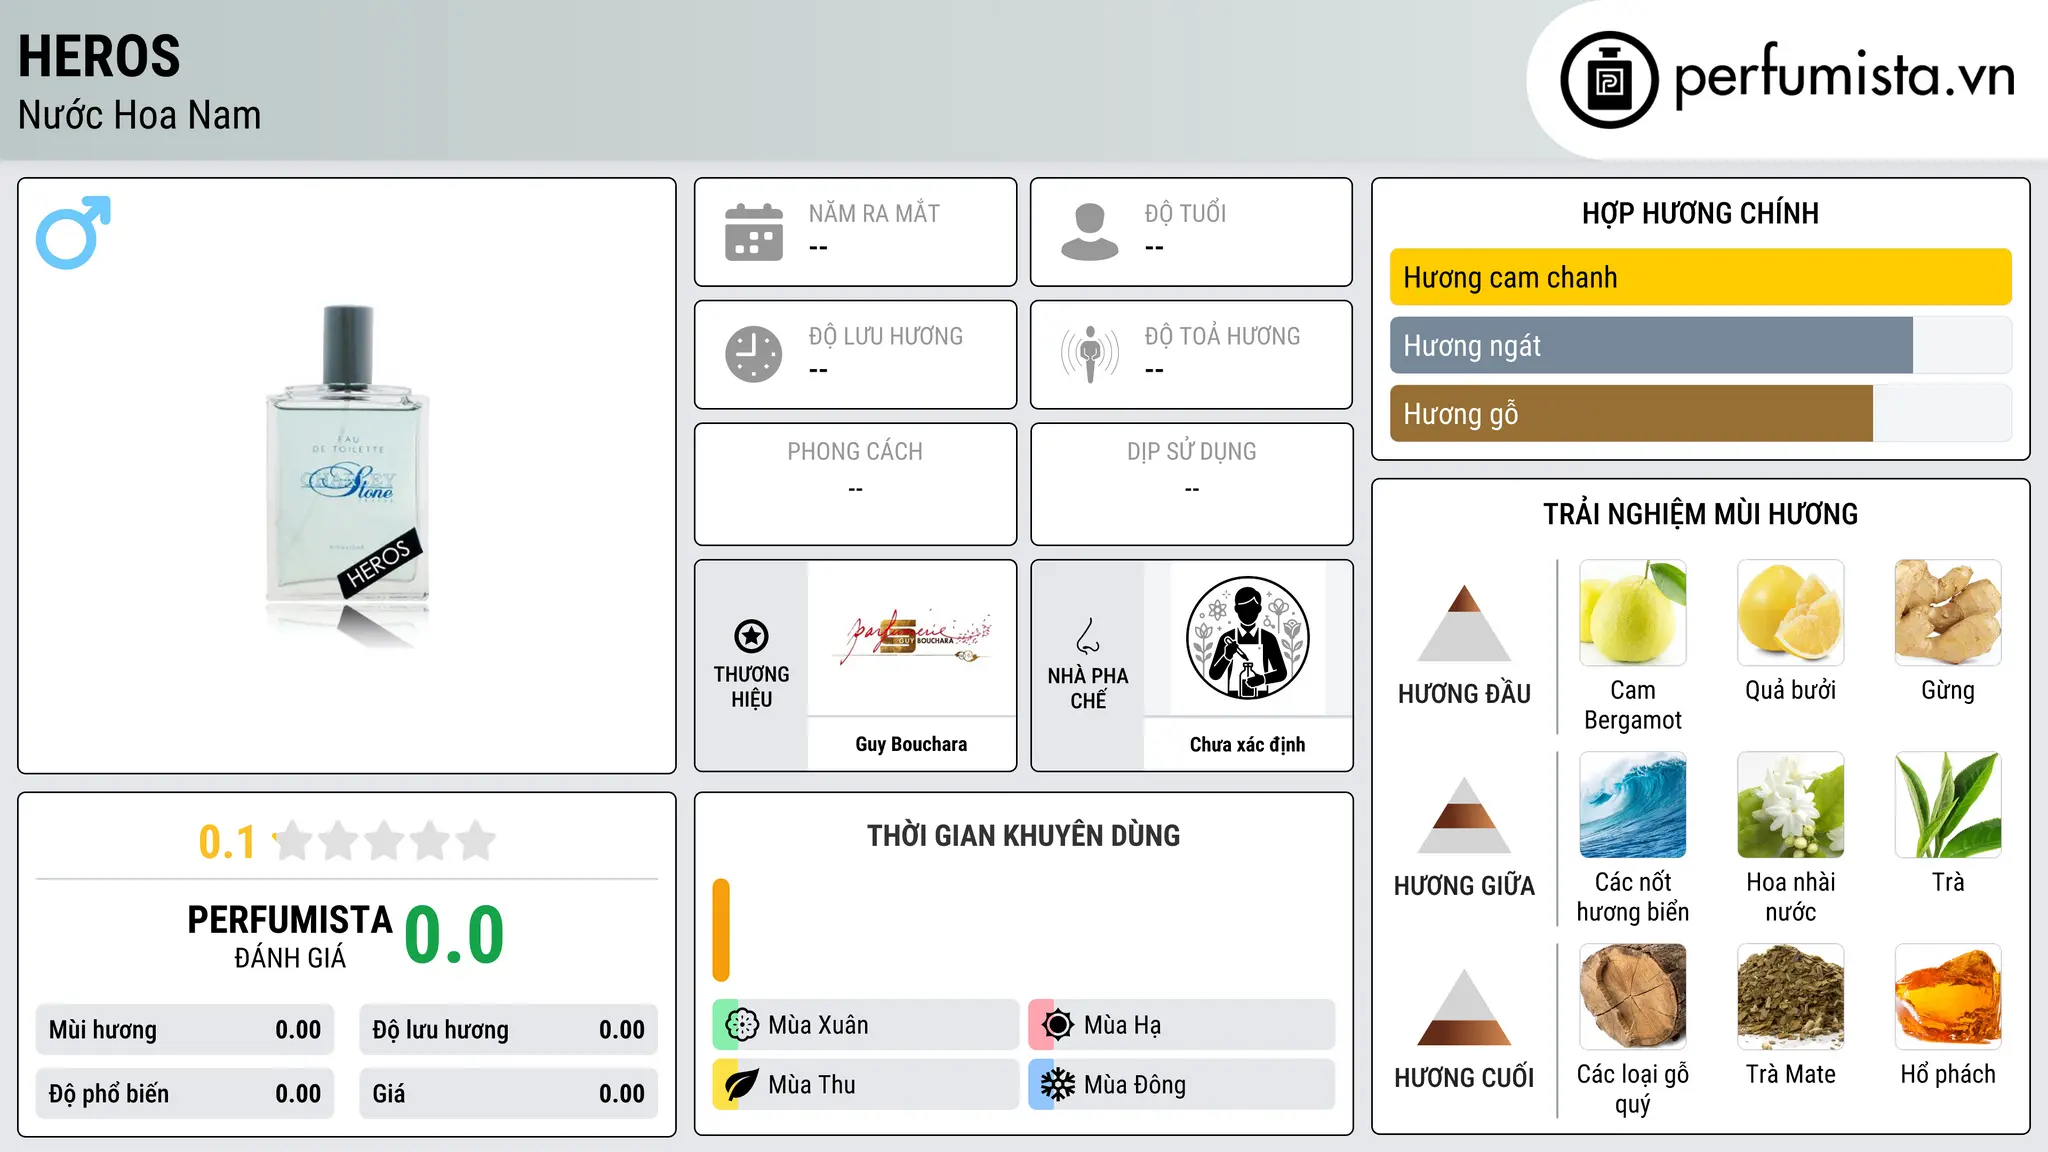Click the Mùa Đông season label

click(x=1135, y=1085)
